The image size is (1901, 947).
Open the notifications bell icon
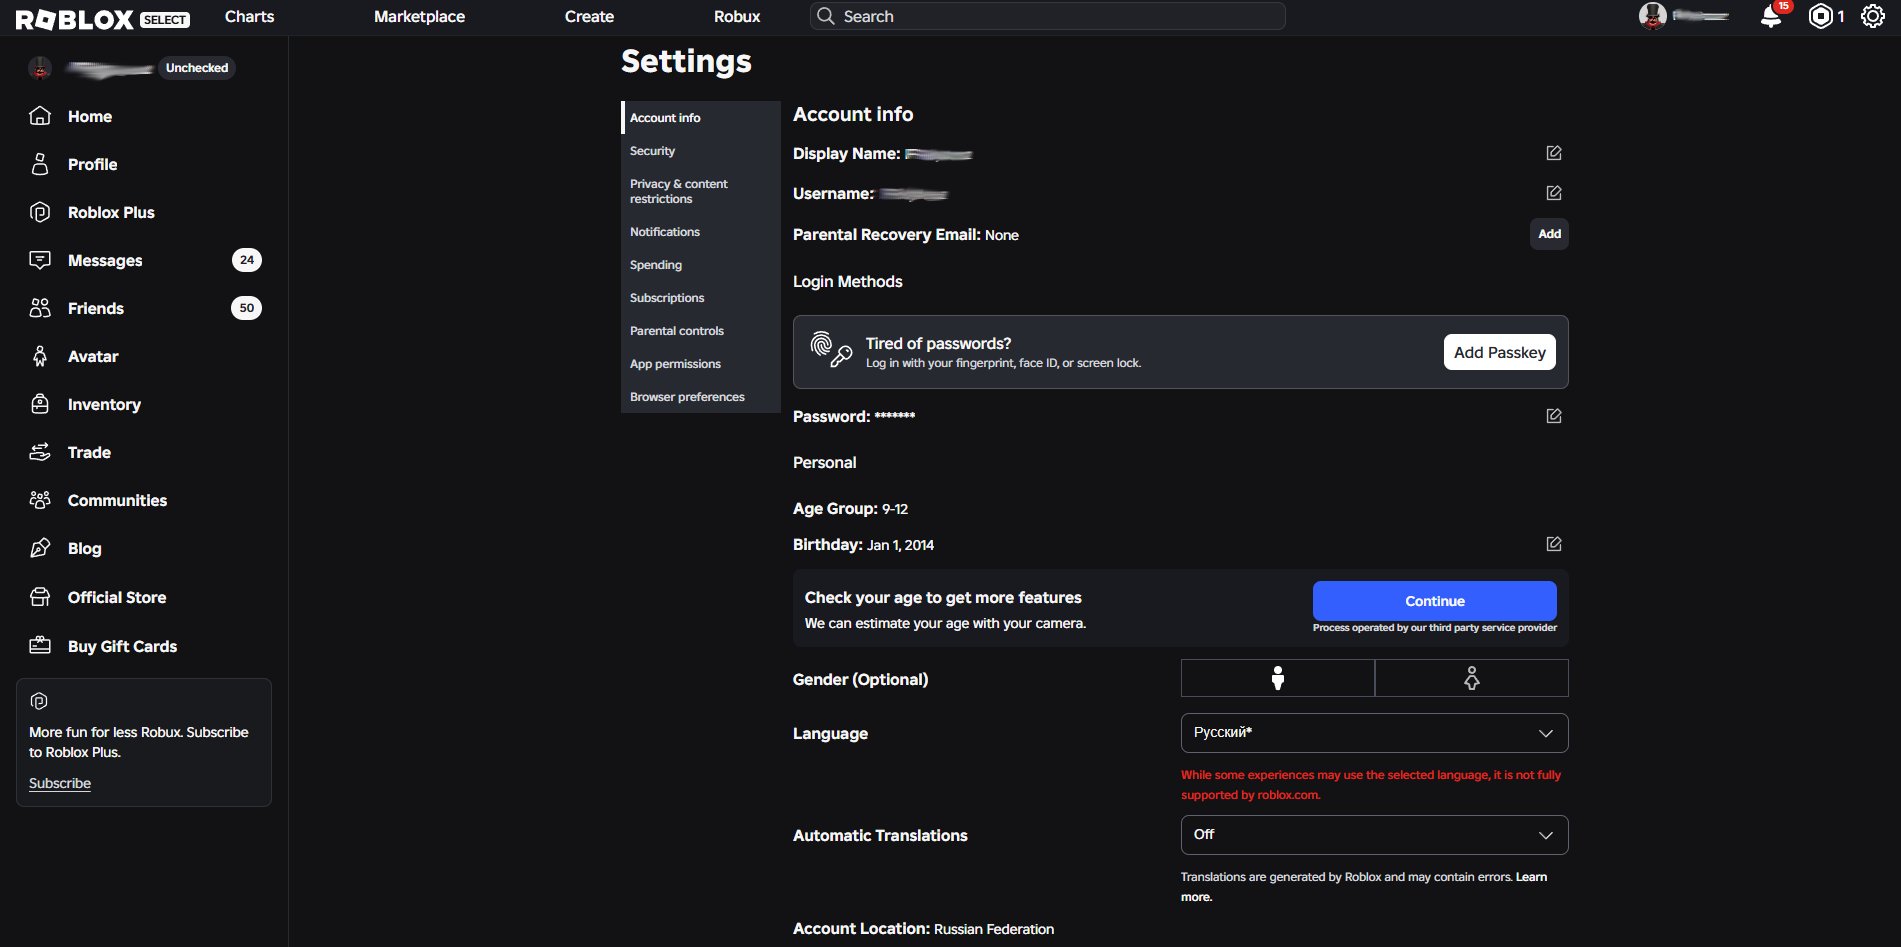pyautogui.click(x=1771, y=16)
